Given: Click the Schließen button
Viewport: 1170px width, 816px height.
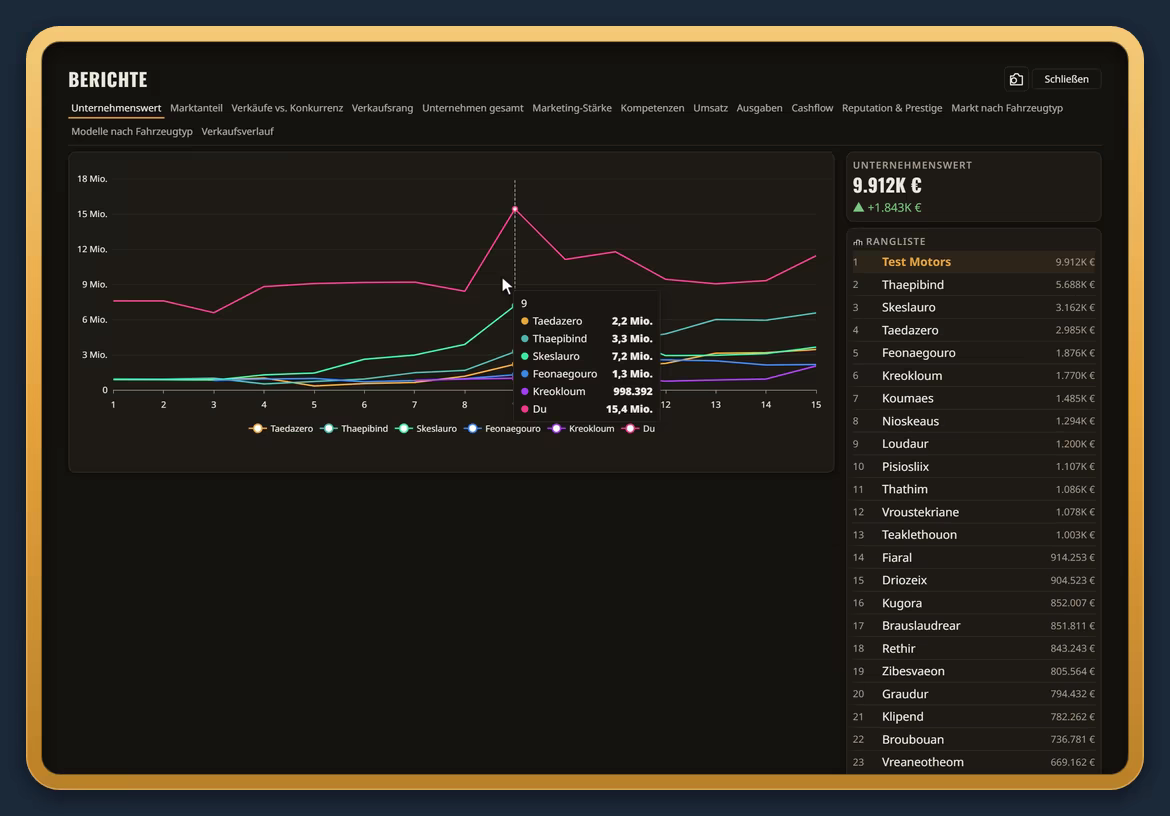Looking at the screenshot, I should (x=1066, y=79).
